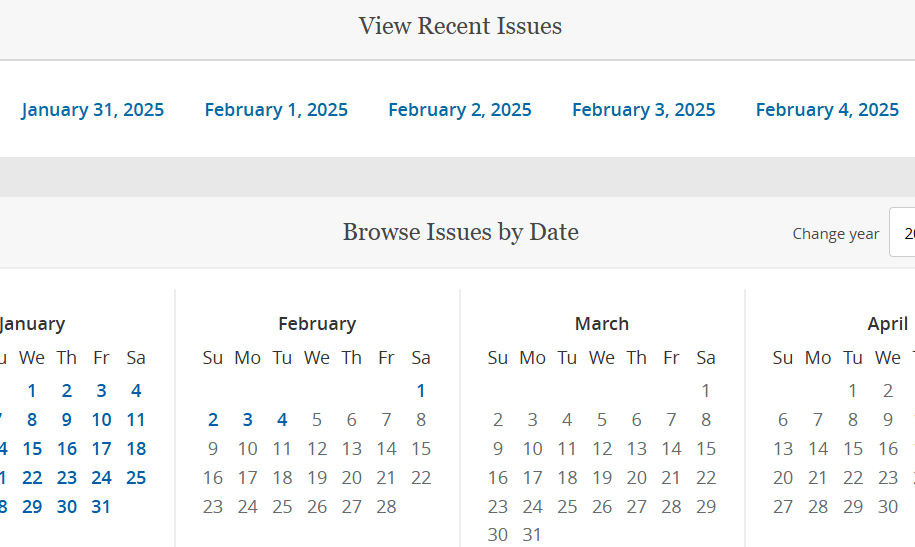
Task: Open the January 31, 2025 recent issue
Action: pyautogui.click(x=93, y=110)
